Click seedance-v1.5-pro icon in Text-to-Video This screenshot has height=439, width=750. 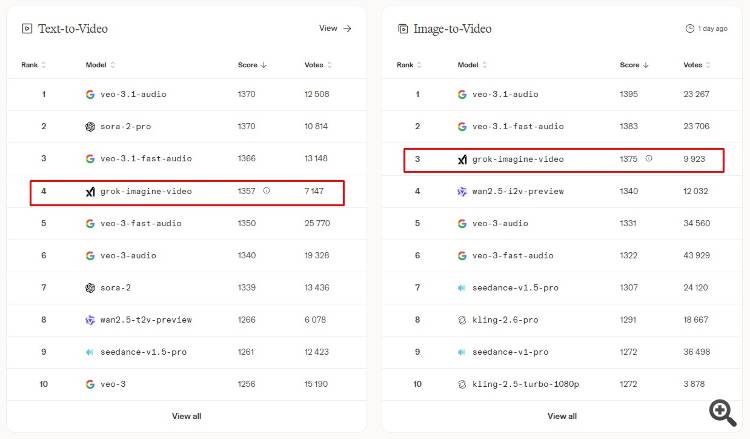(90, 352)
